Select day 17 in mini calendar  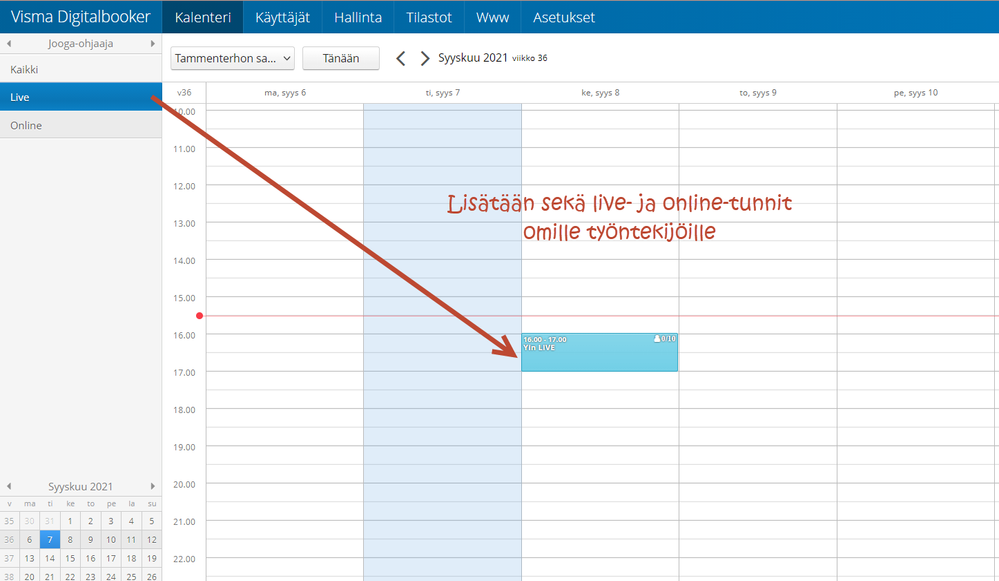(111, 558)
